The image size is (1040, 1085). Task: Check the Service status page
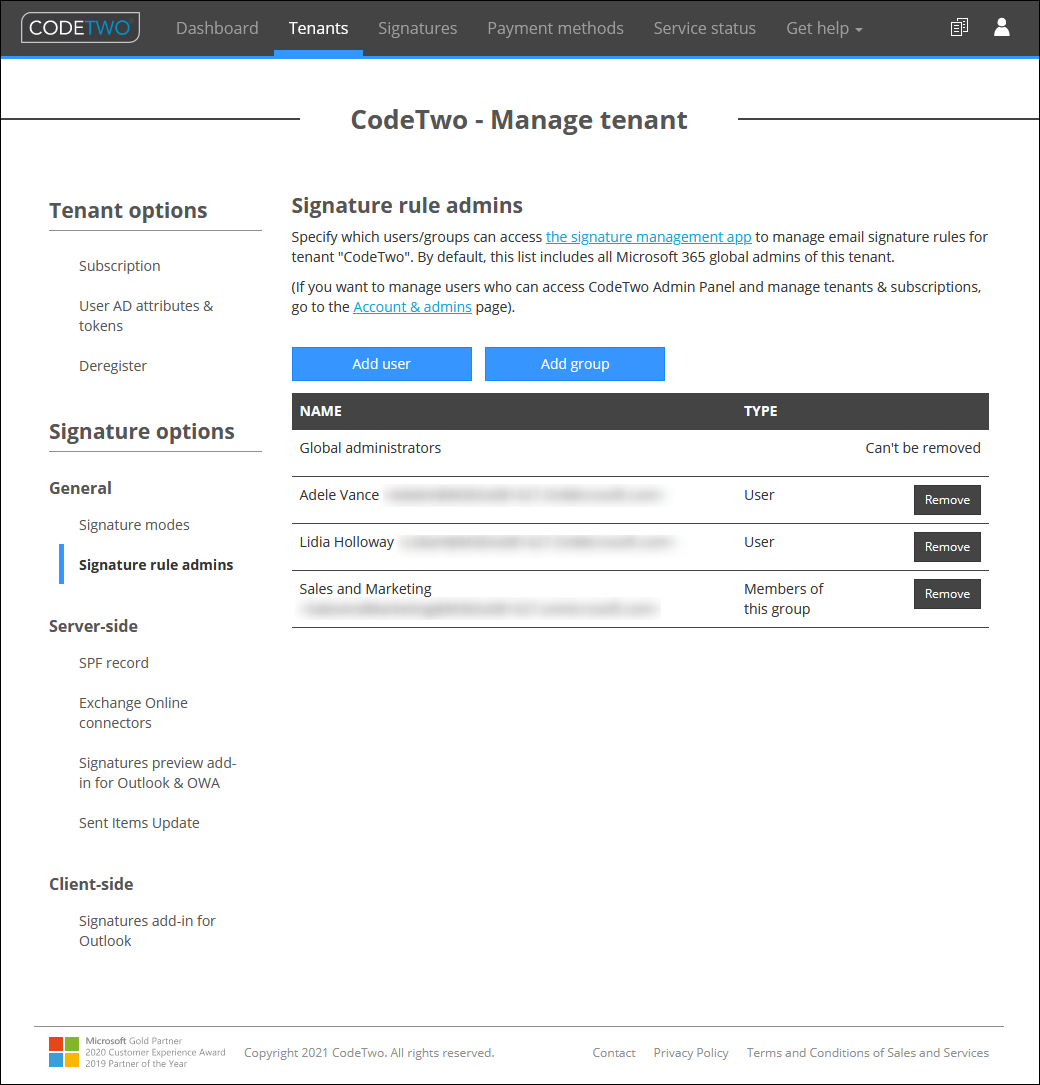704,28
